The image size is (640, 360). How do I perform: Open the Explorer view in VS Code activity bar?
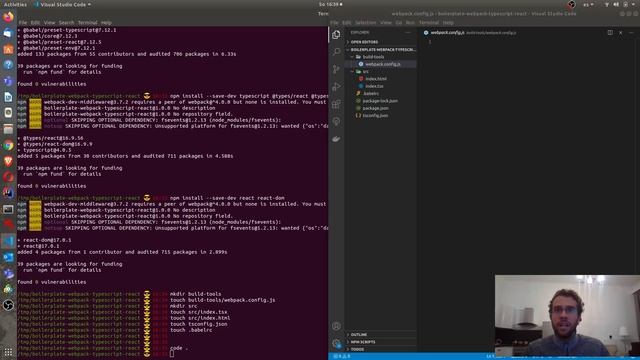point(336,35)
